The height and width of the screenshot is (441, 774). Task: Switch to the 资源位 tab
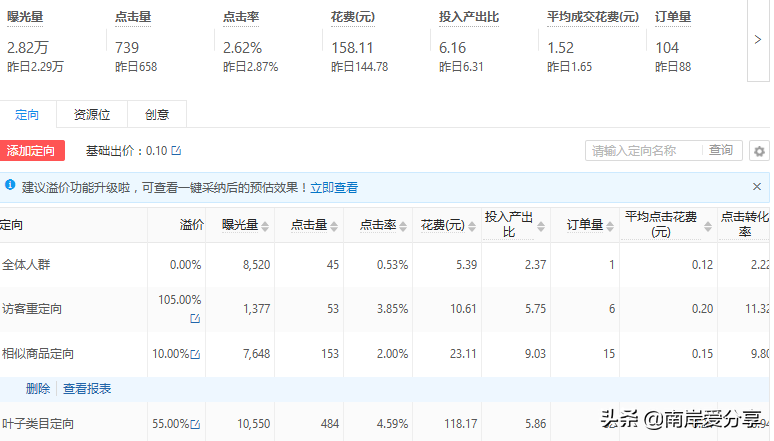(x=92, y=115)
